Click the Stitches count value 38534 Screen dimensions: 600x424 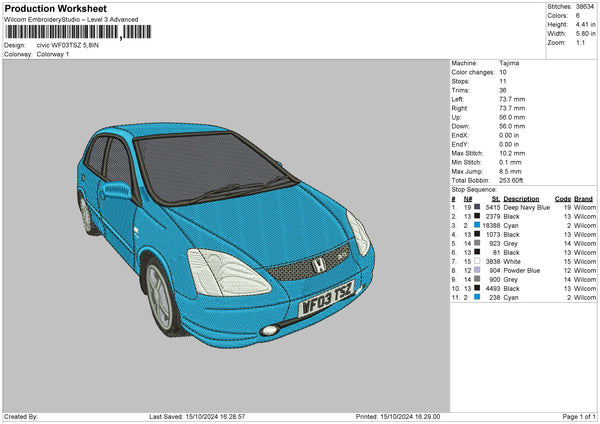(x=587, y=8)
